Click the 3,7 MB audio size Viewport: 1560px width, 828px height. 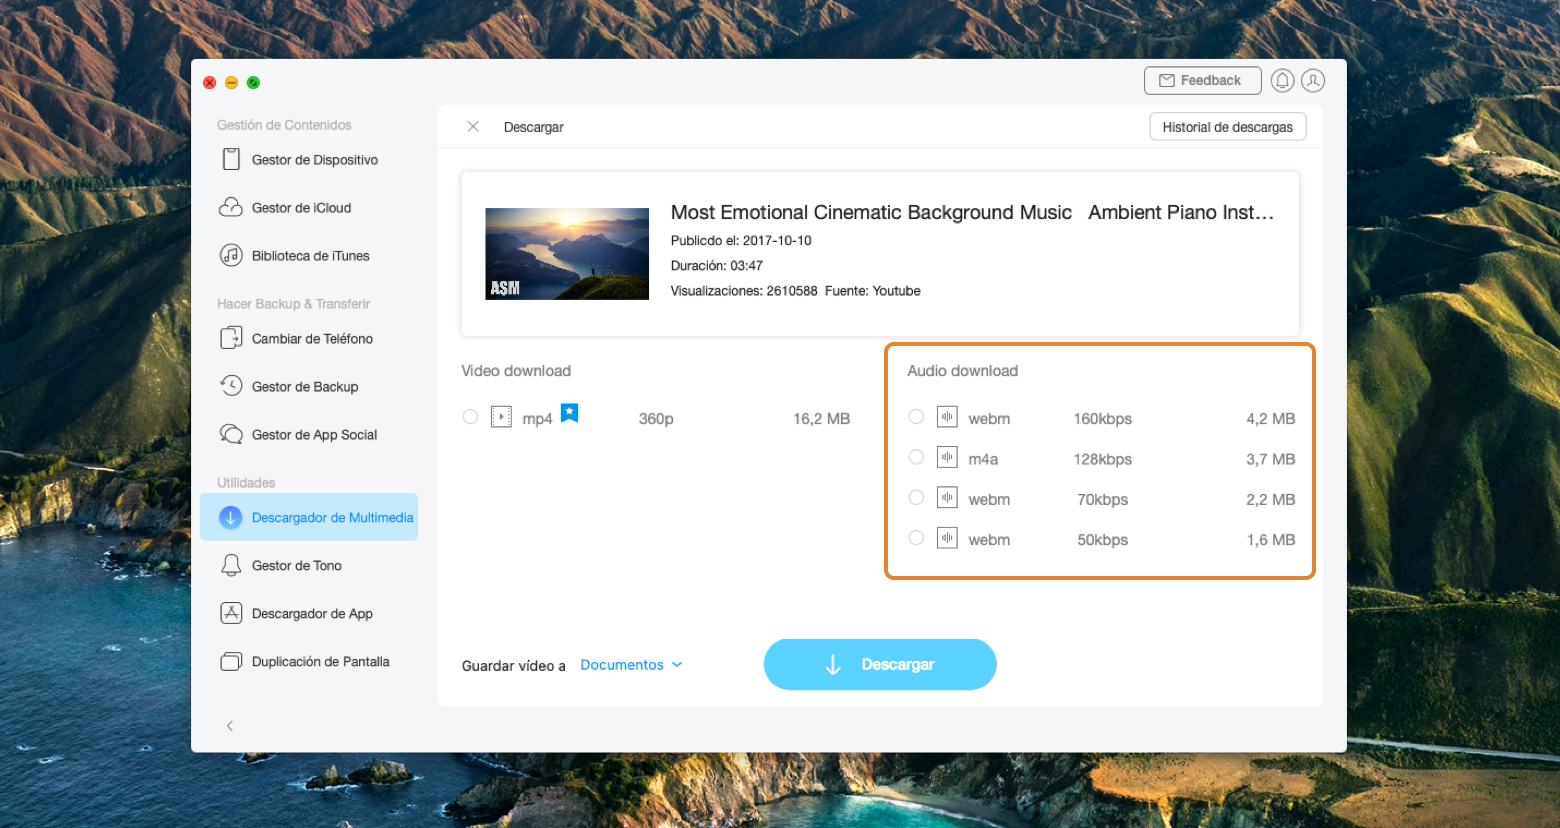click(1270, 459)
